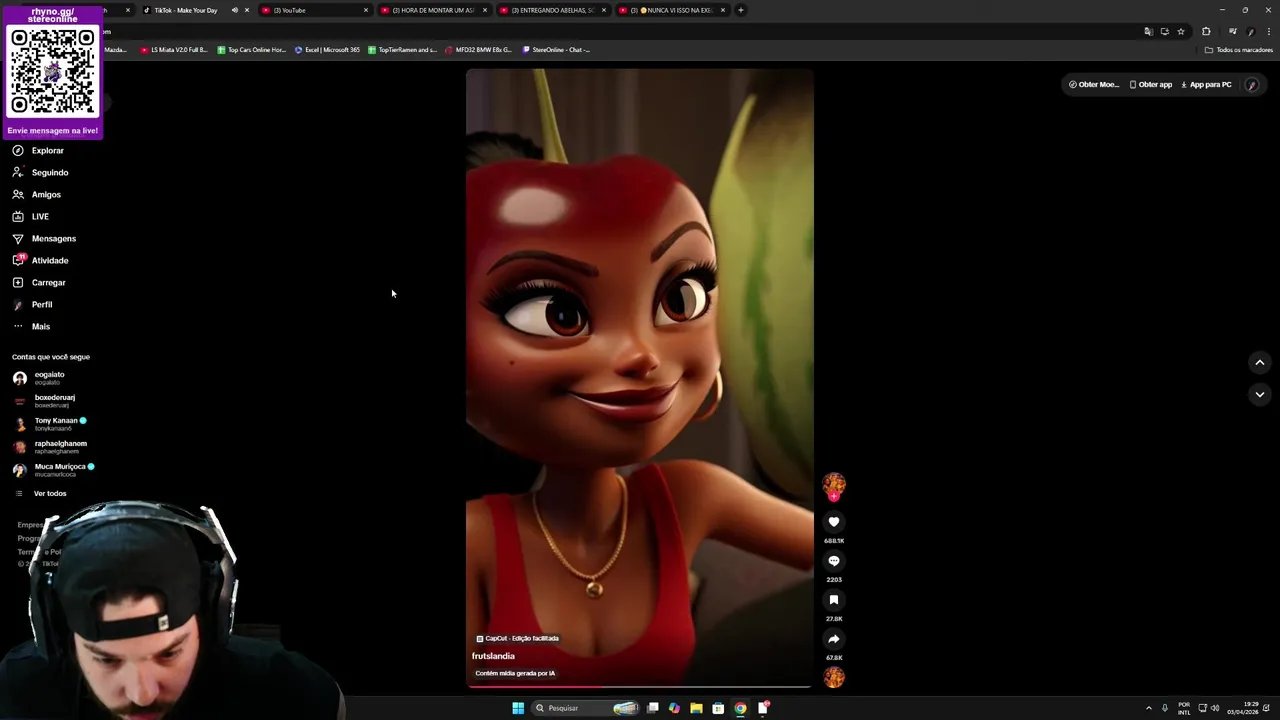Viewport: 1280px width, 720px height.
Task: Seek on the video progress bar
Action: pyautogui.click(x=640, y=686)
